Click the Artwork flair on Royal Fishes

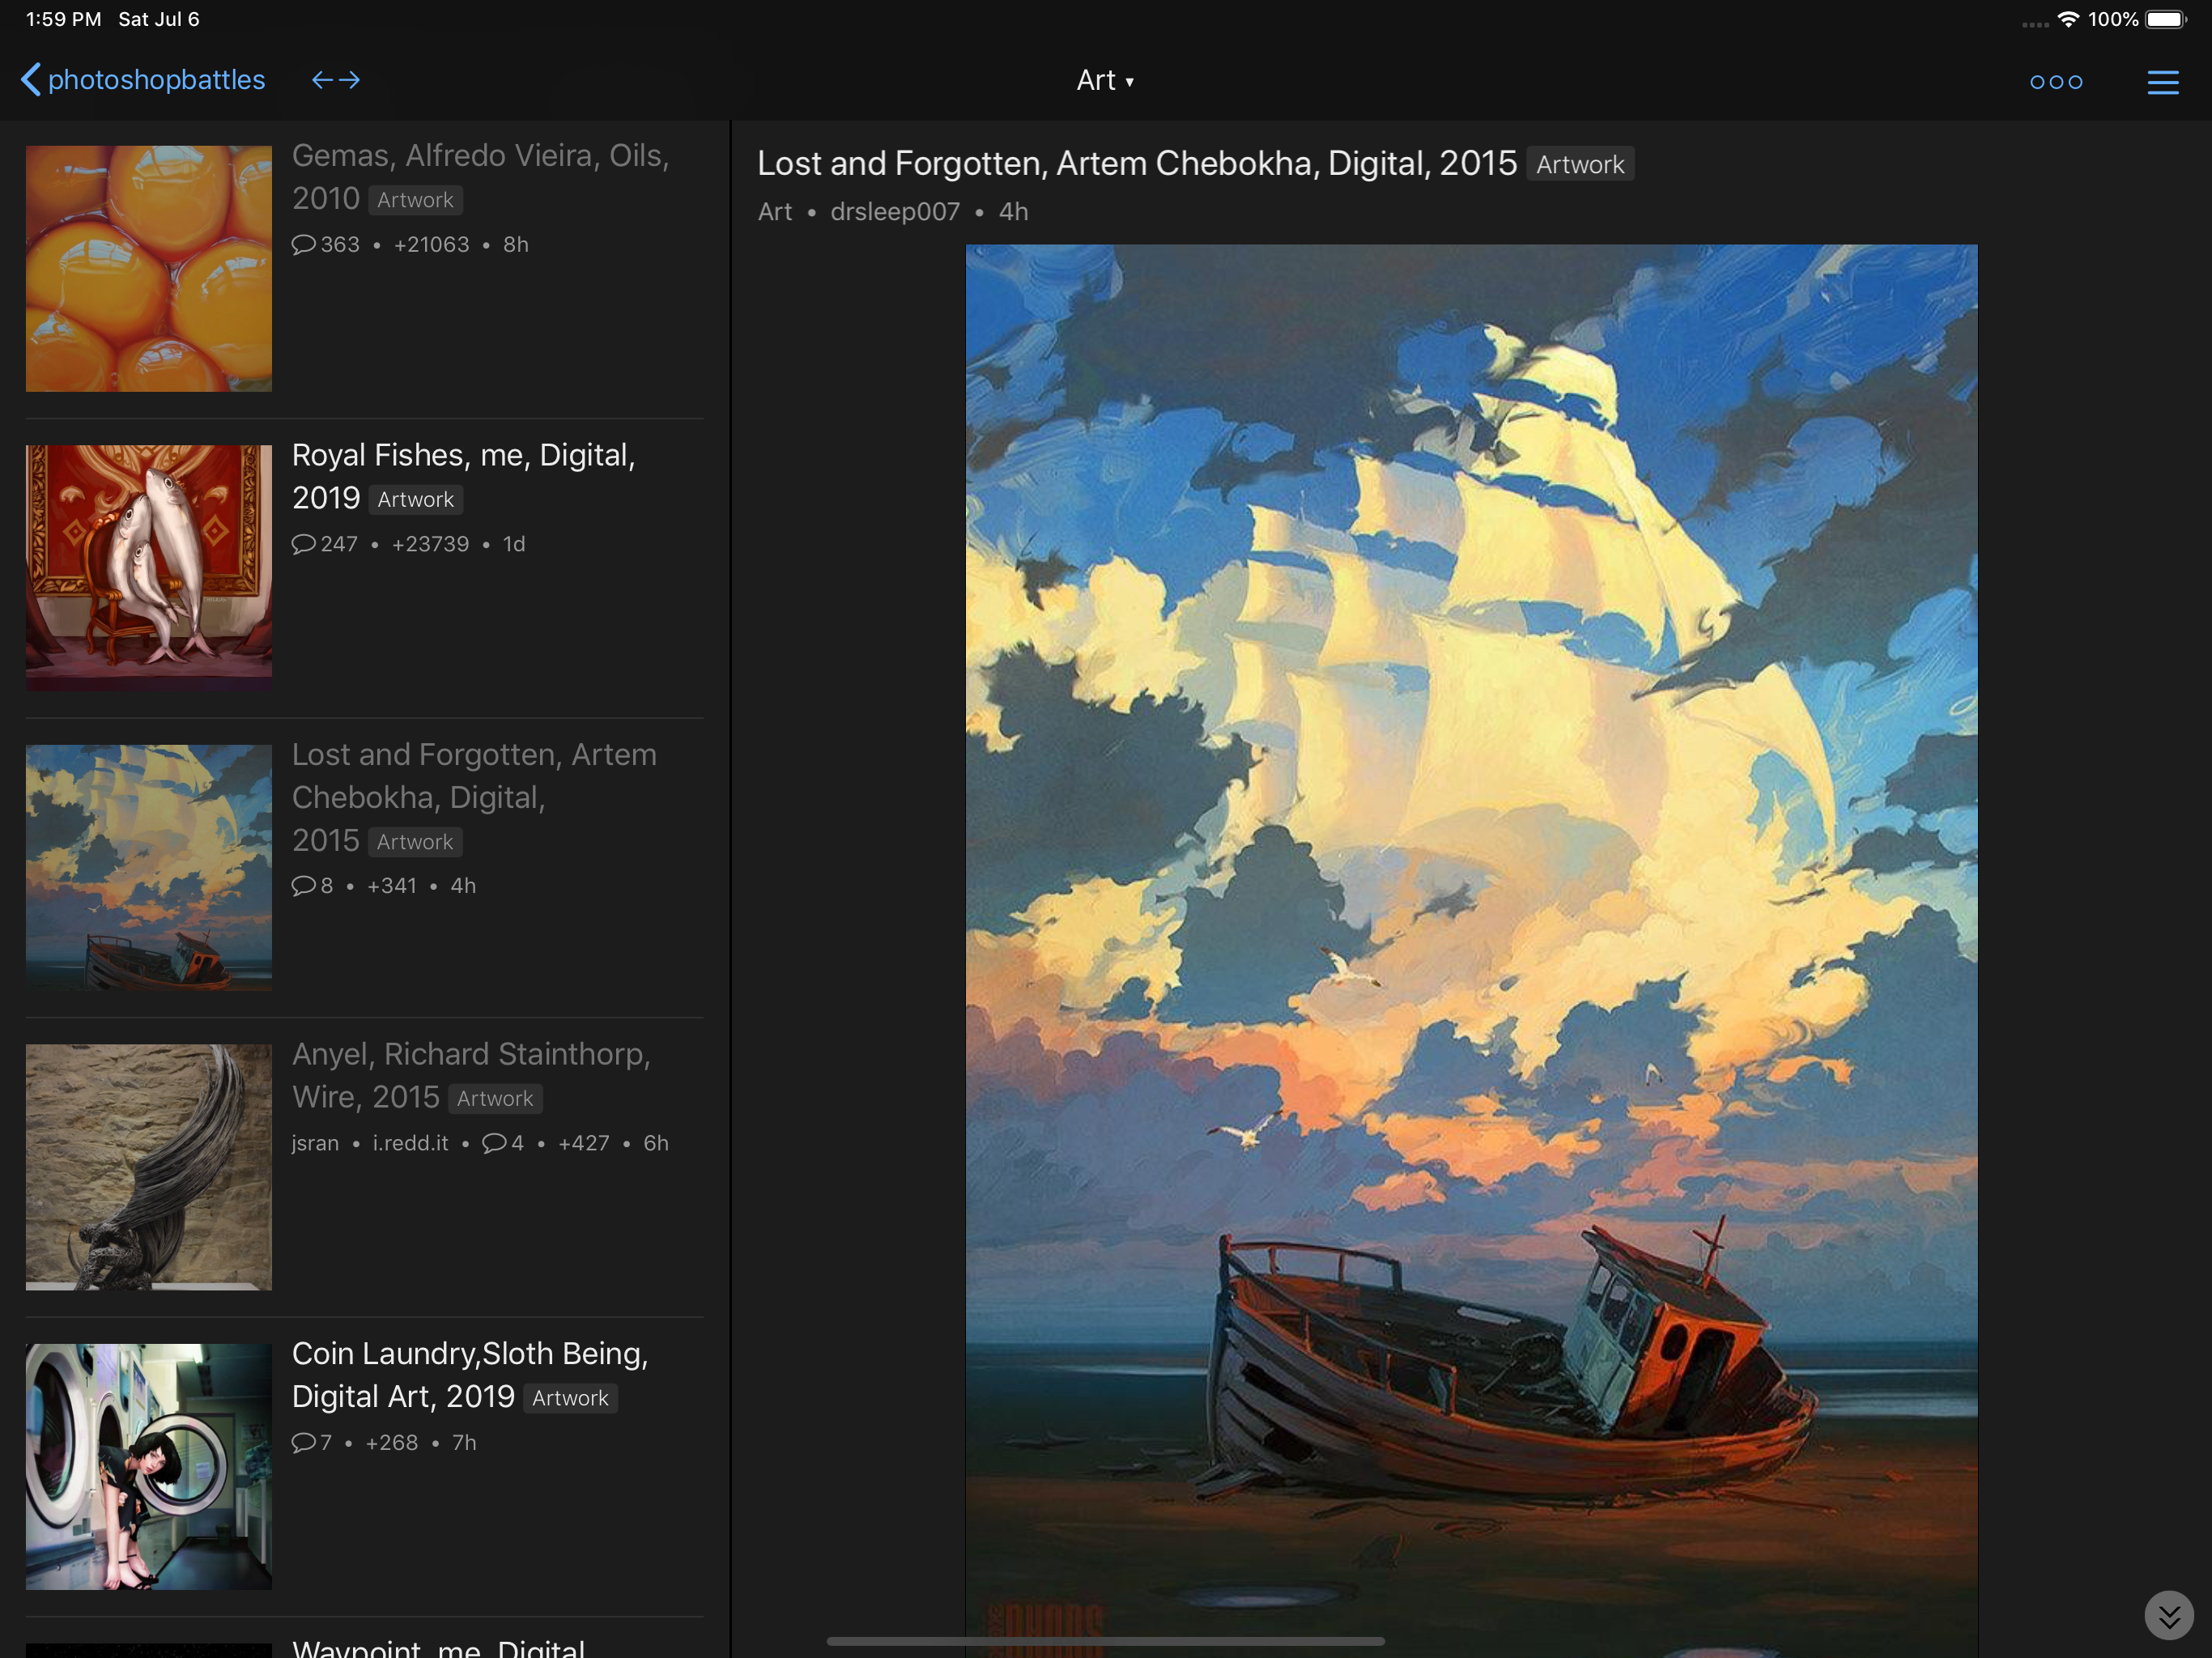pos(416,499)
